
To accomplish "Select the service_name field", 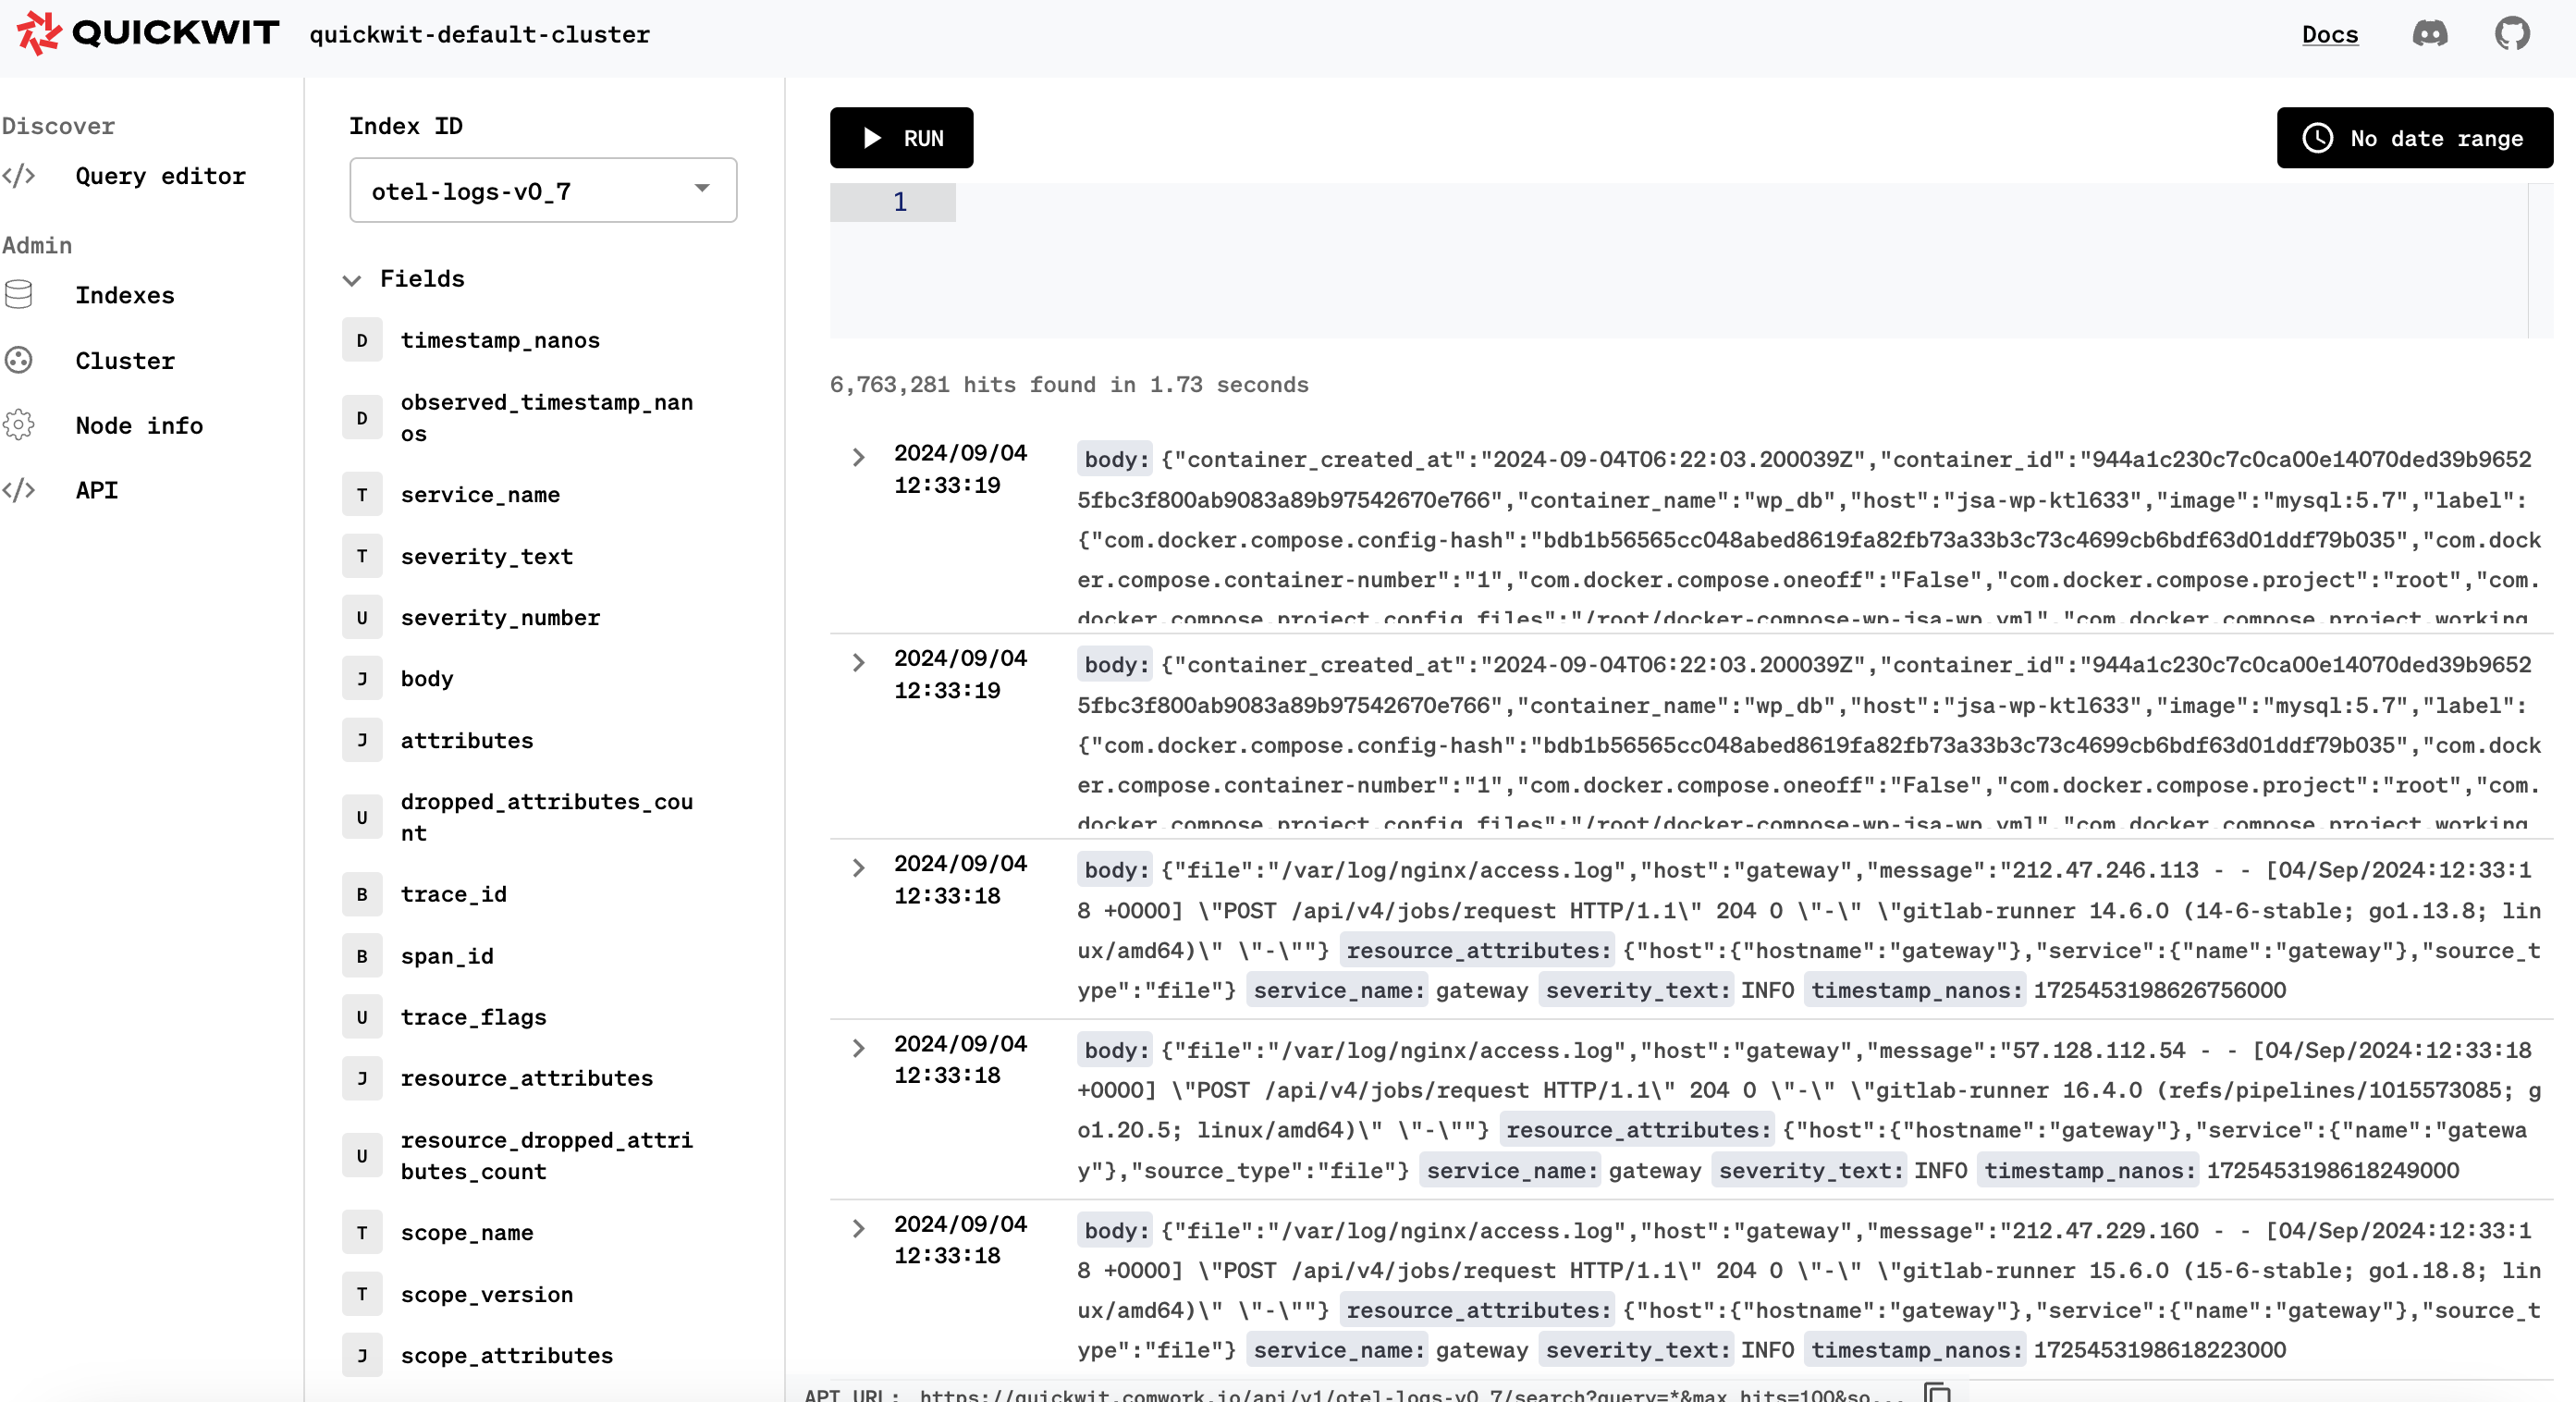I will click(480, 495).
